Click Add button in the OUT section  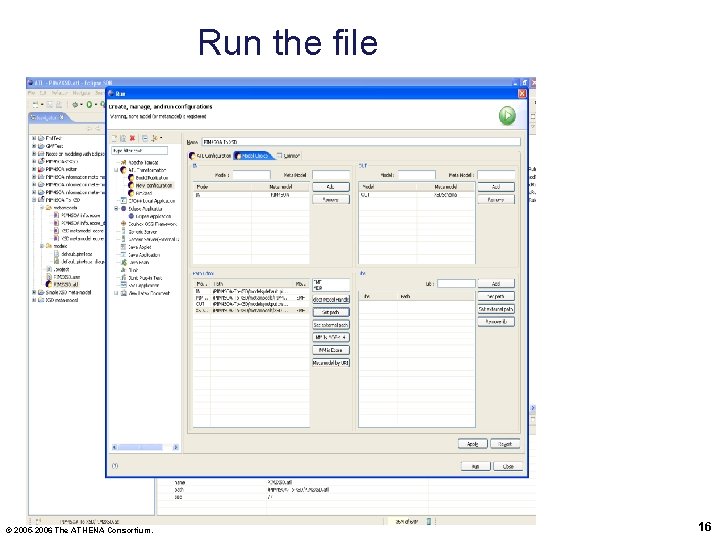pos(496,187)
